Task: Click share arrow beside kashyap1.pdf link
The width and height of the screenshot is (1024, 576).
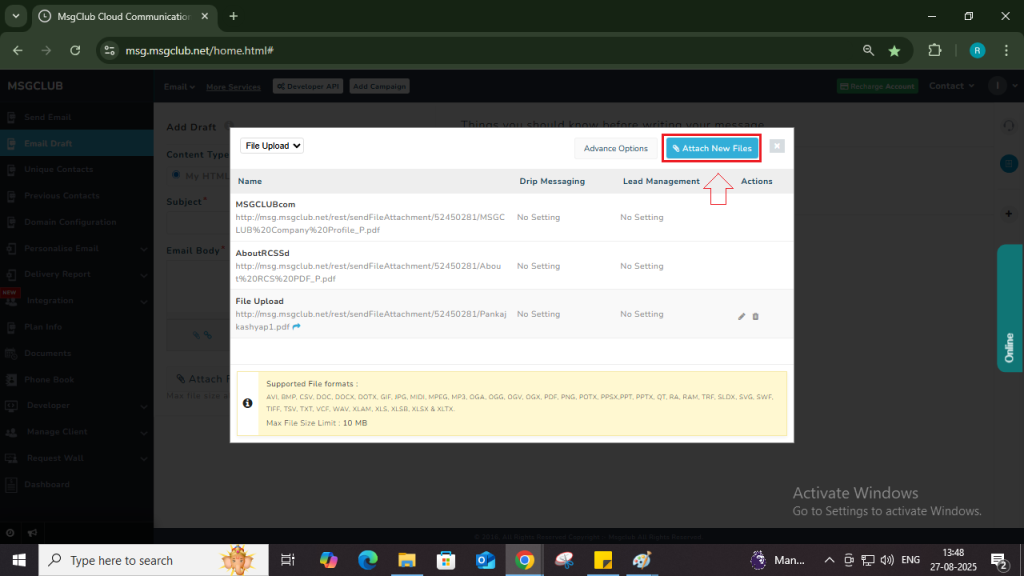Action: tap(296, 327)
